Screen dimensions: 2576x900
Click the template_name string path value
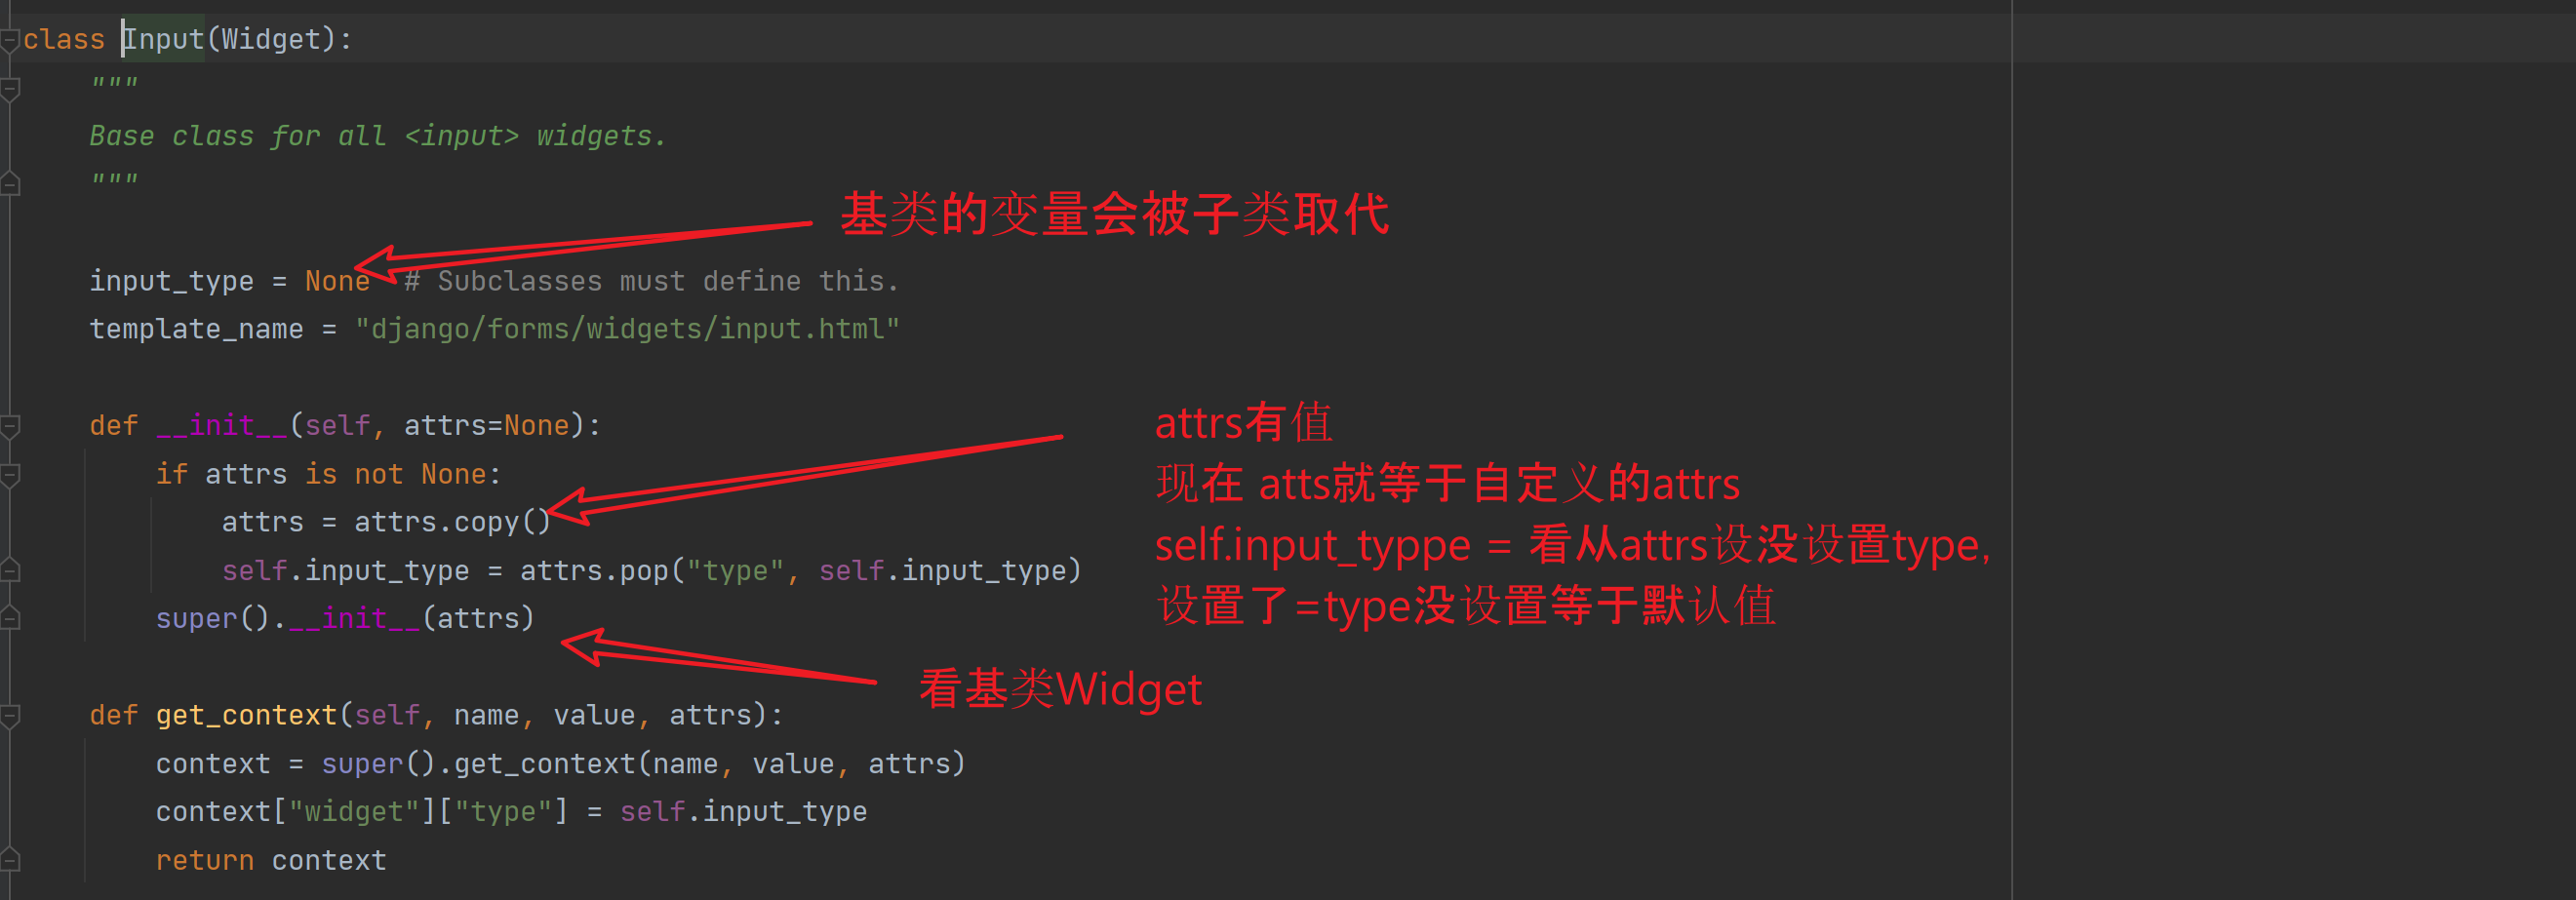pos(627,329)
